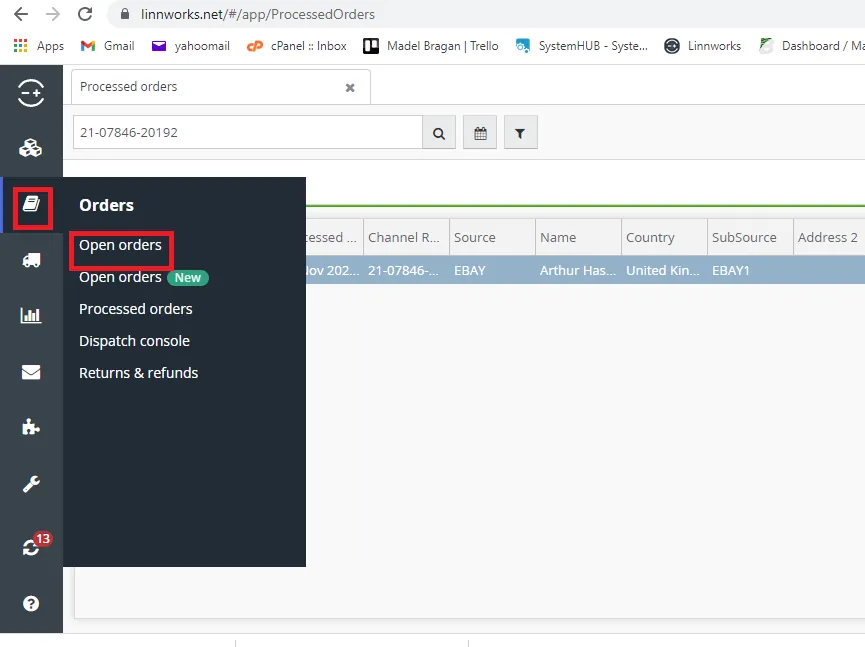The image size is (865, 647).
Task: Sort by SubSource column header
Action: [750, 237]
